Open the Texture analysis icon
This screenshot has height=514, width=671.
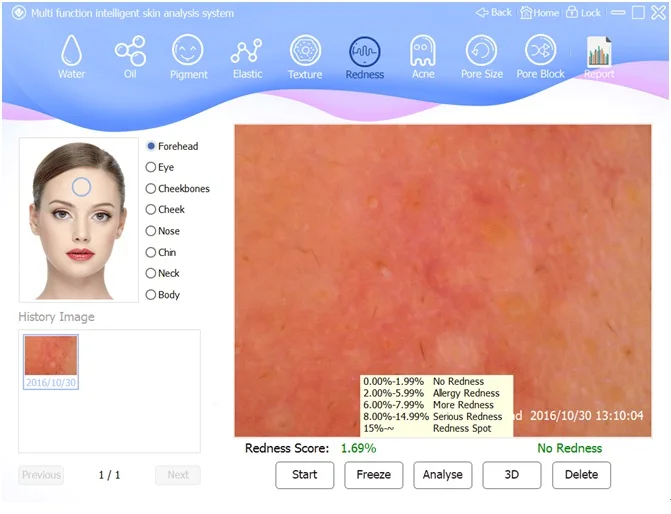click(x=305, y=51)
